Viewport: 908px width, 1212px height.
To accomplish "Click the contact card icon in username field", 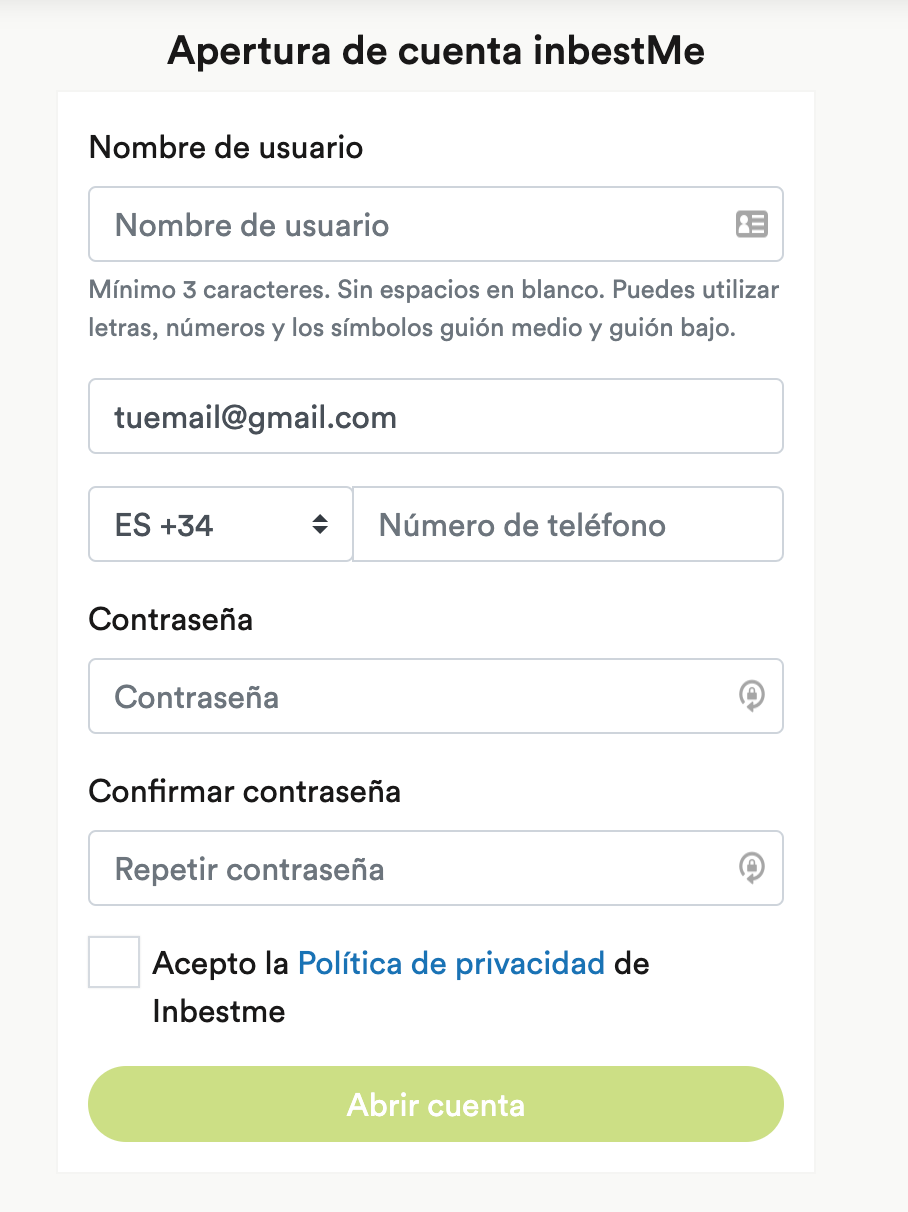I will tap(751, 224).
